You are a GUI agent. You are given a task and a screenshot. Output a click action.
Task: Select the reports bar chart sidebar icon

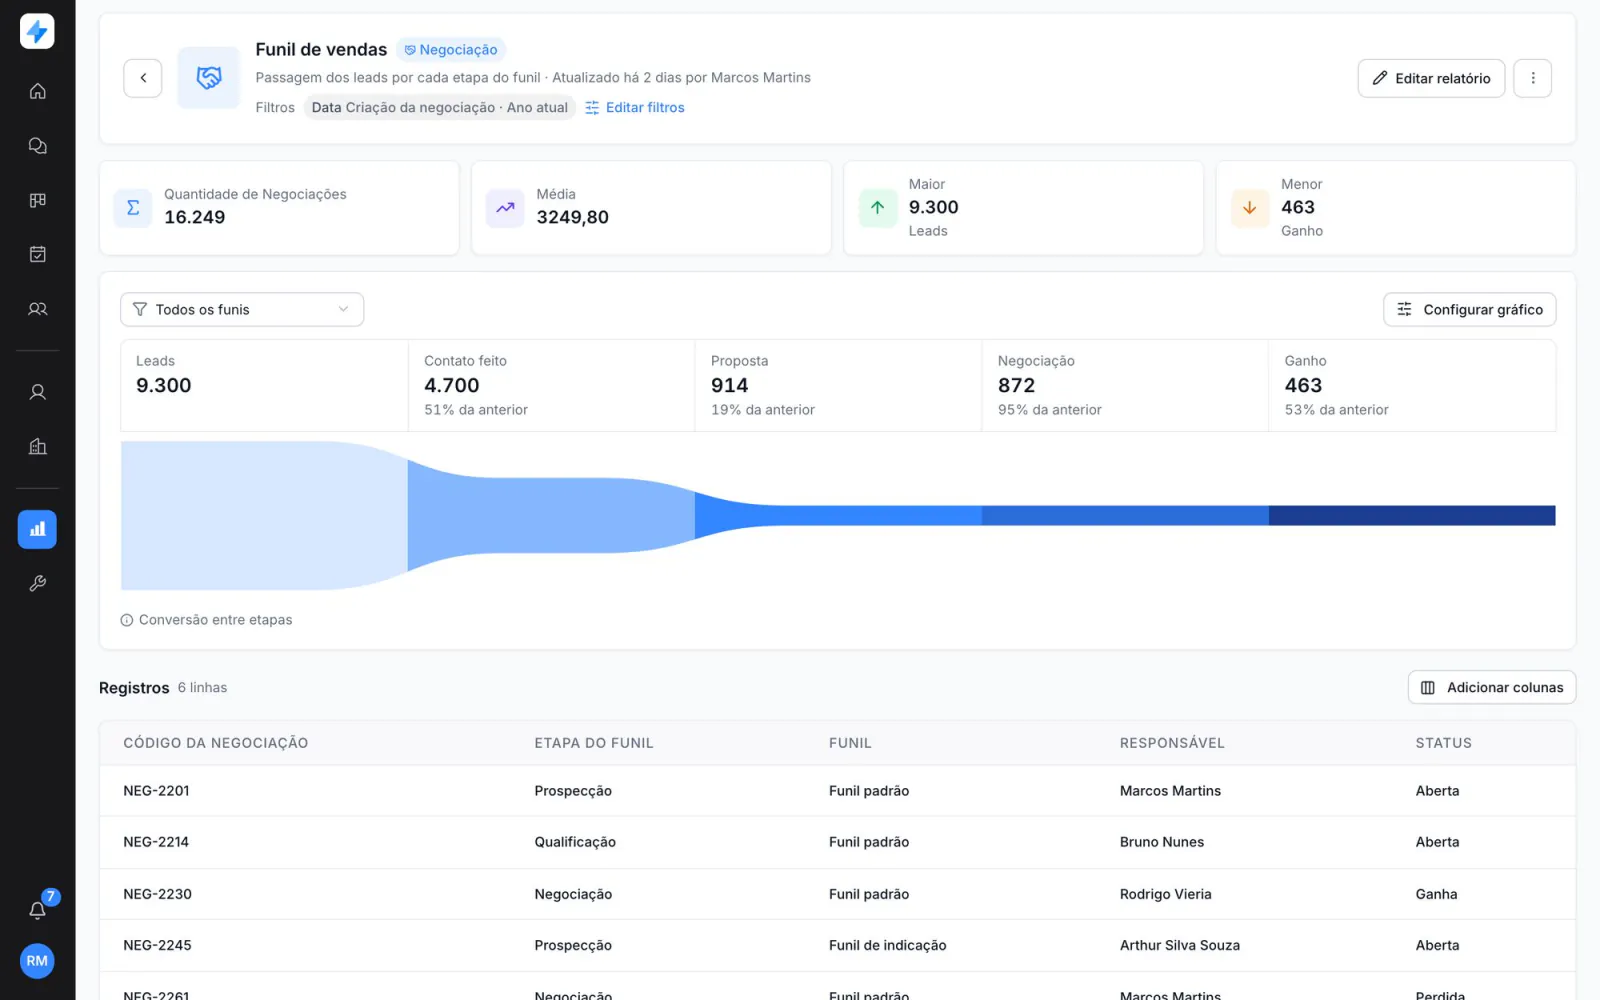(37, 529)
